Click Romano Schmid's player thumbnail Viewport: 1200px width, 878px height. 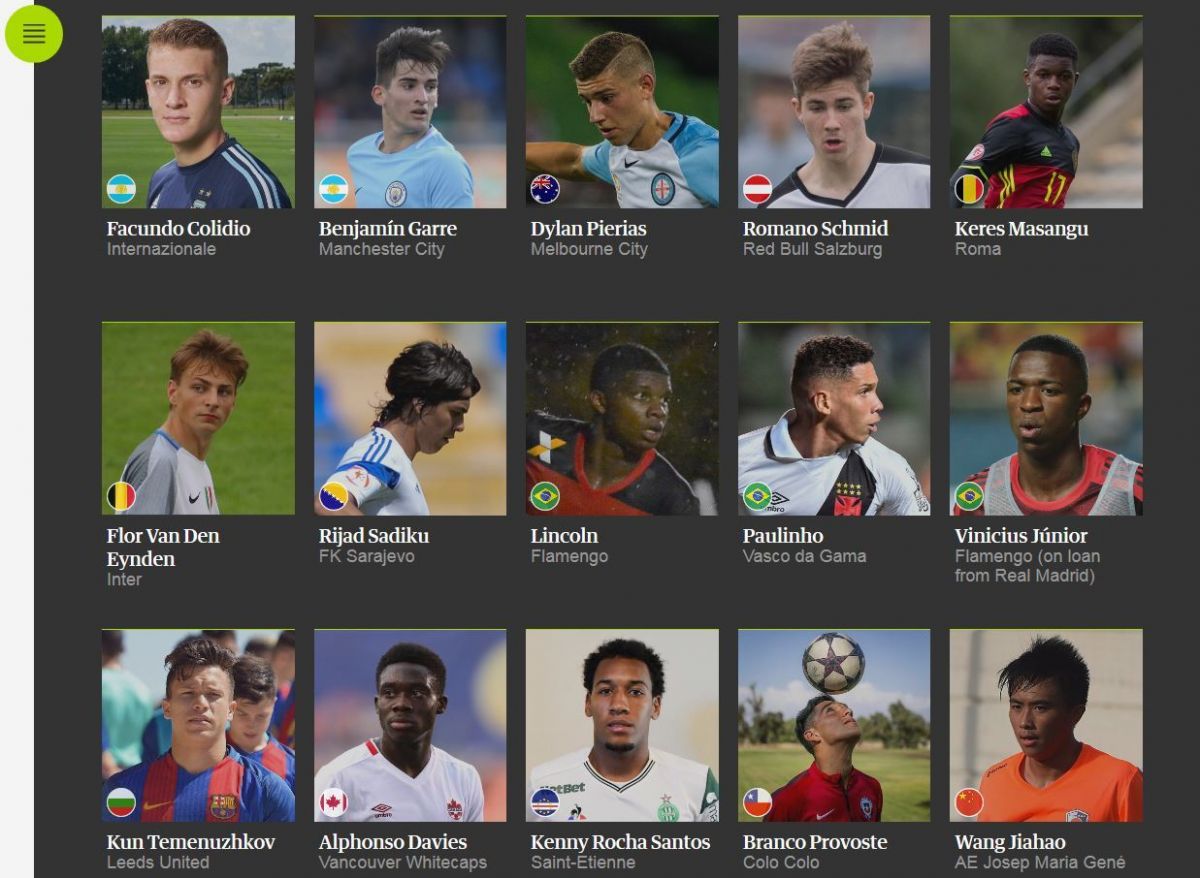(x=834, y=112)
